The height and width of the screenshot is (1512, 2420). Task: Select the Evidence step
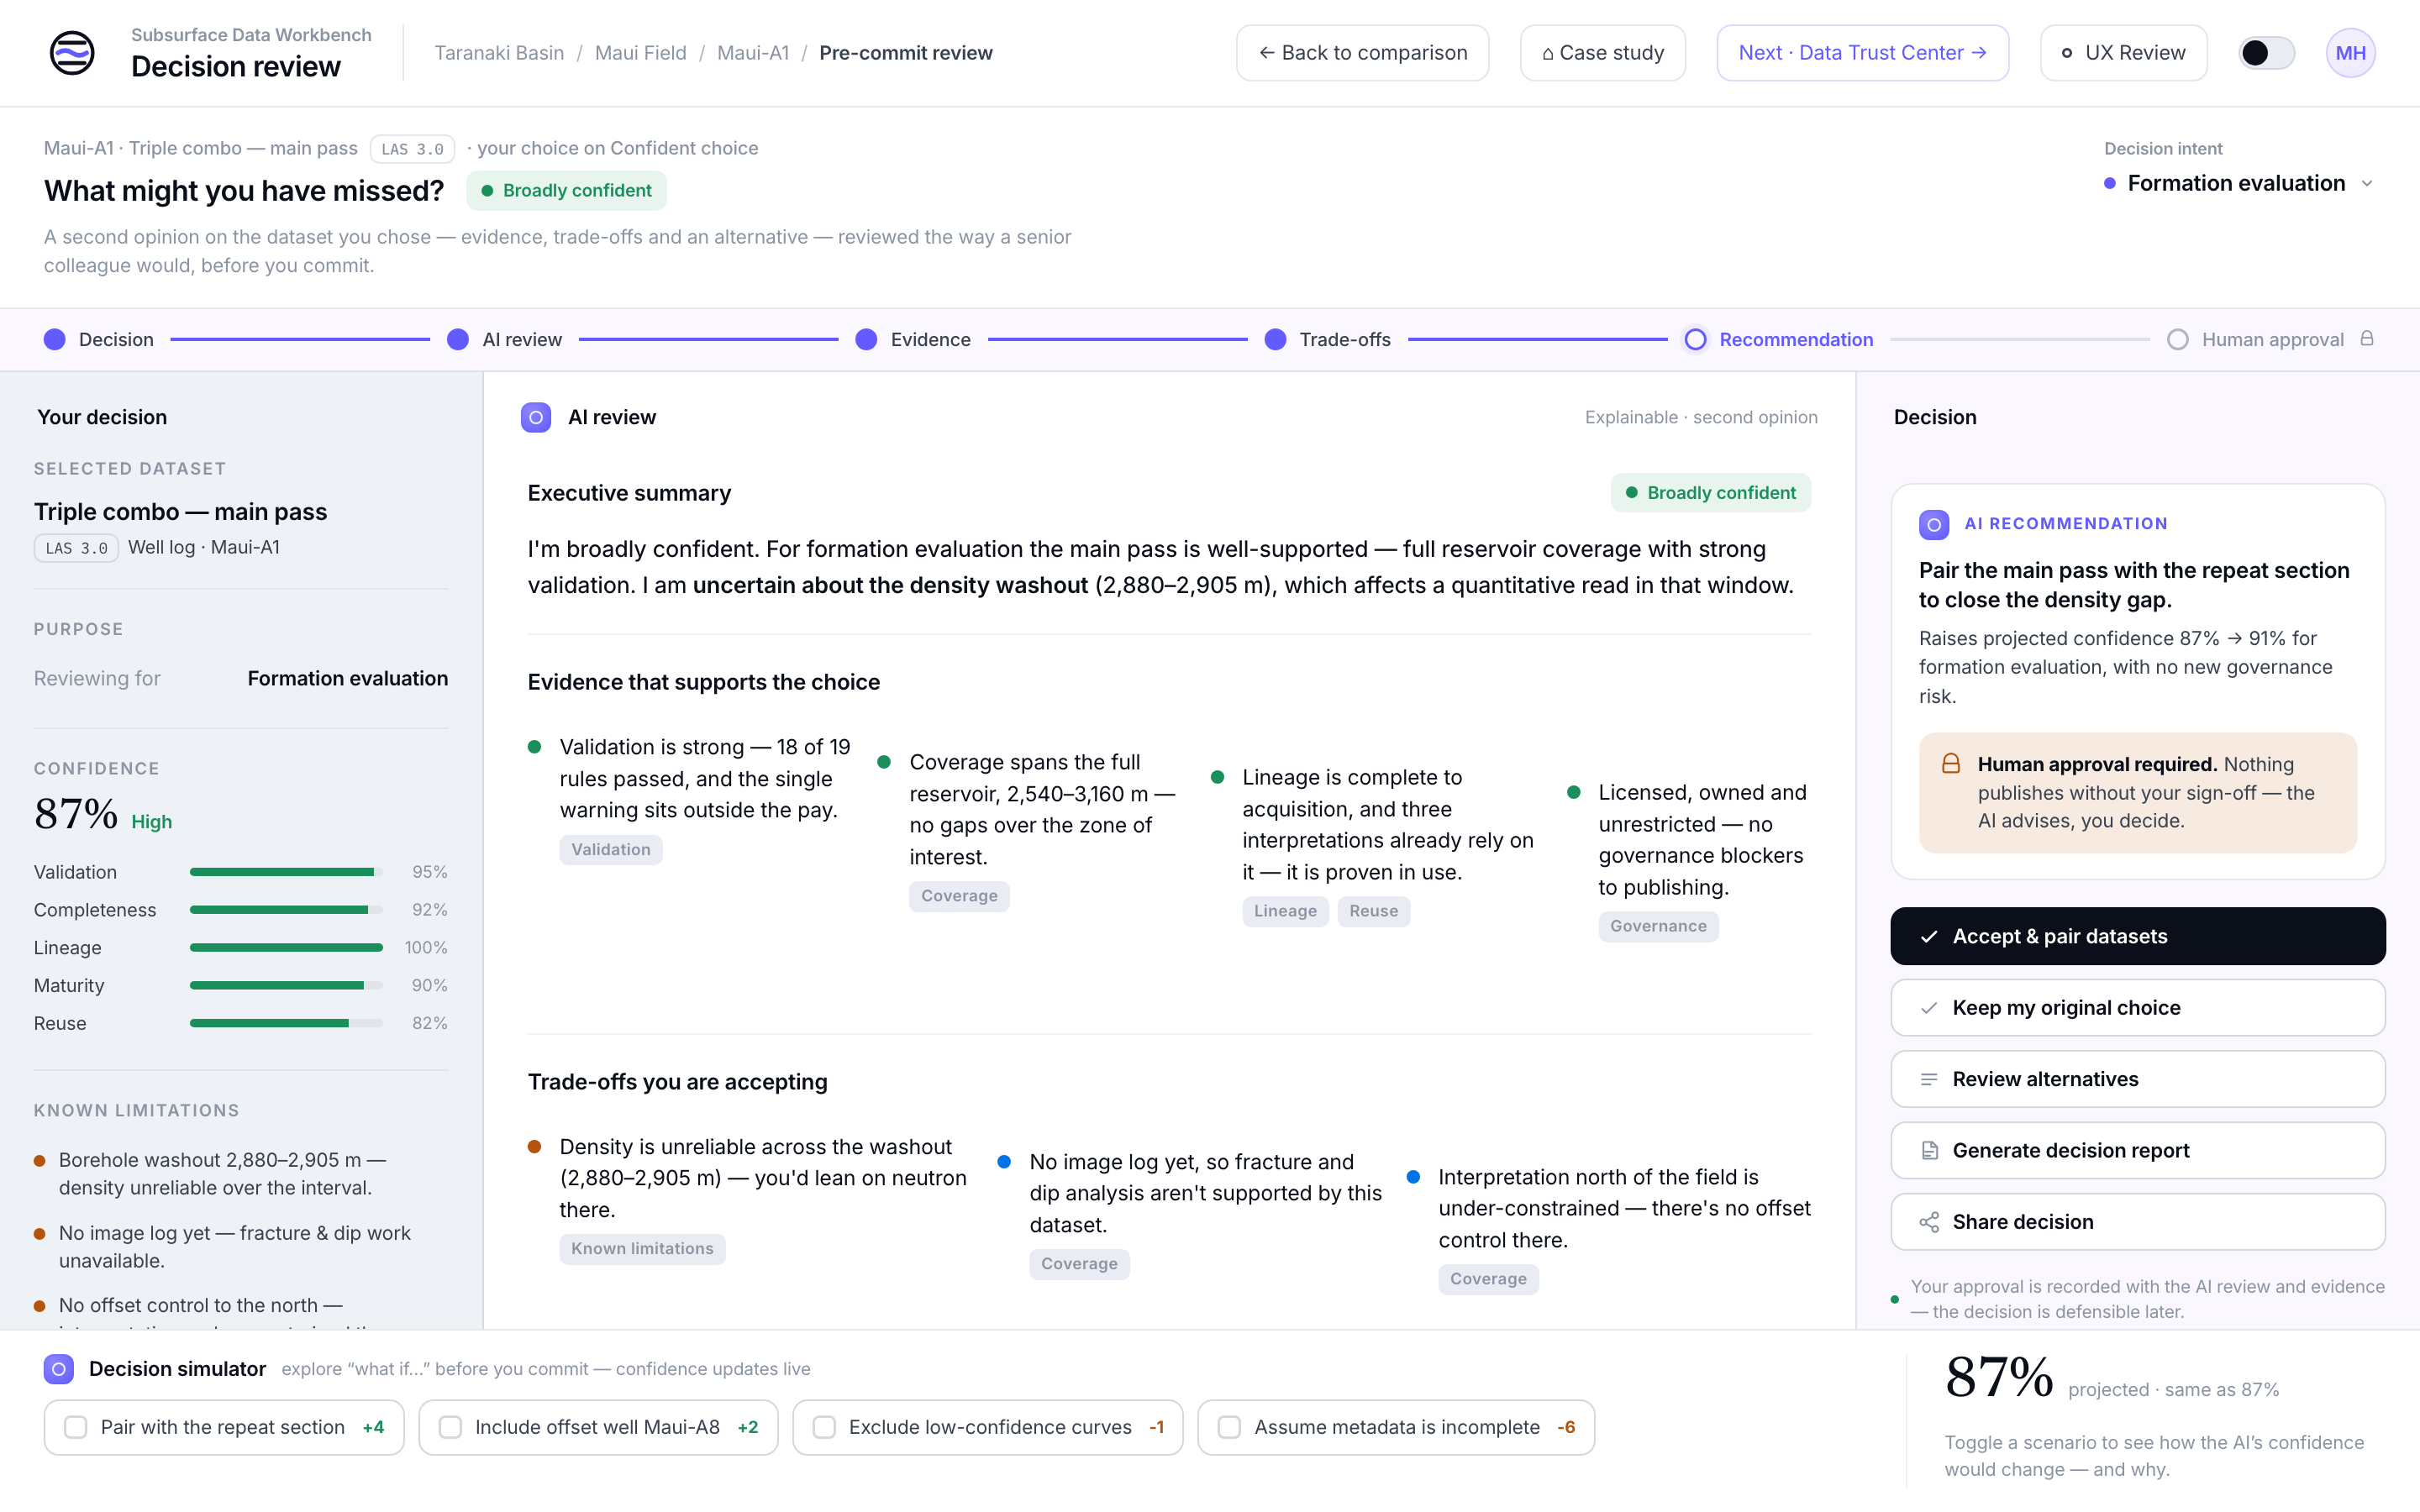(913, 340)
